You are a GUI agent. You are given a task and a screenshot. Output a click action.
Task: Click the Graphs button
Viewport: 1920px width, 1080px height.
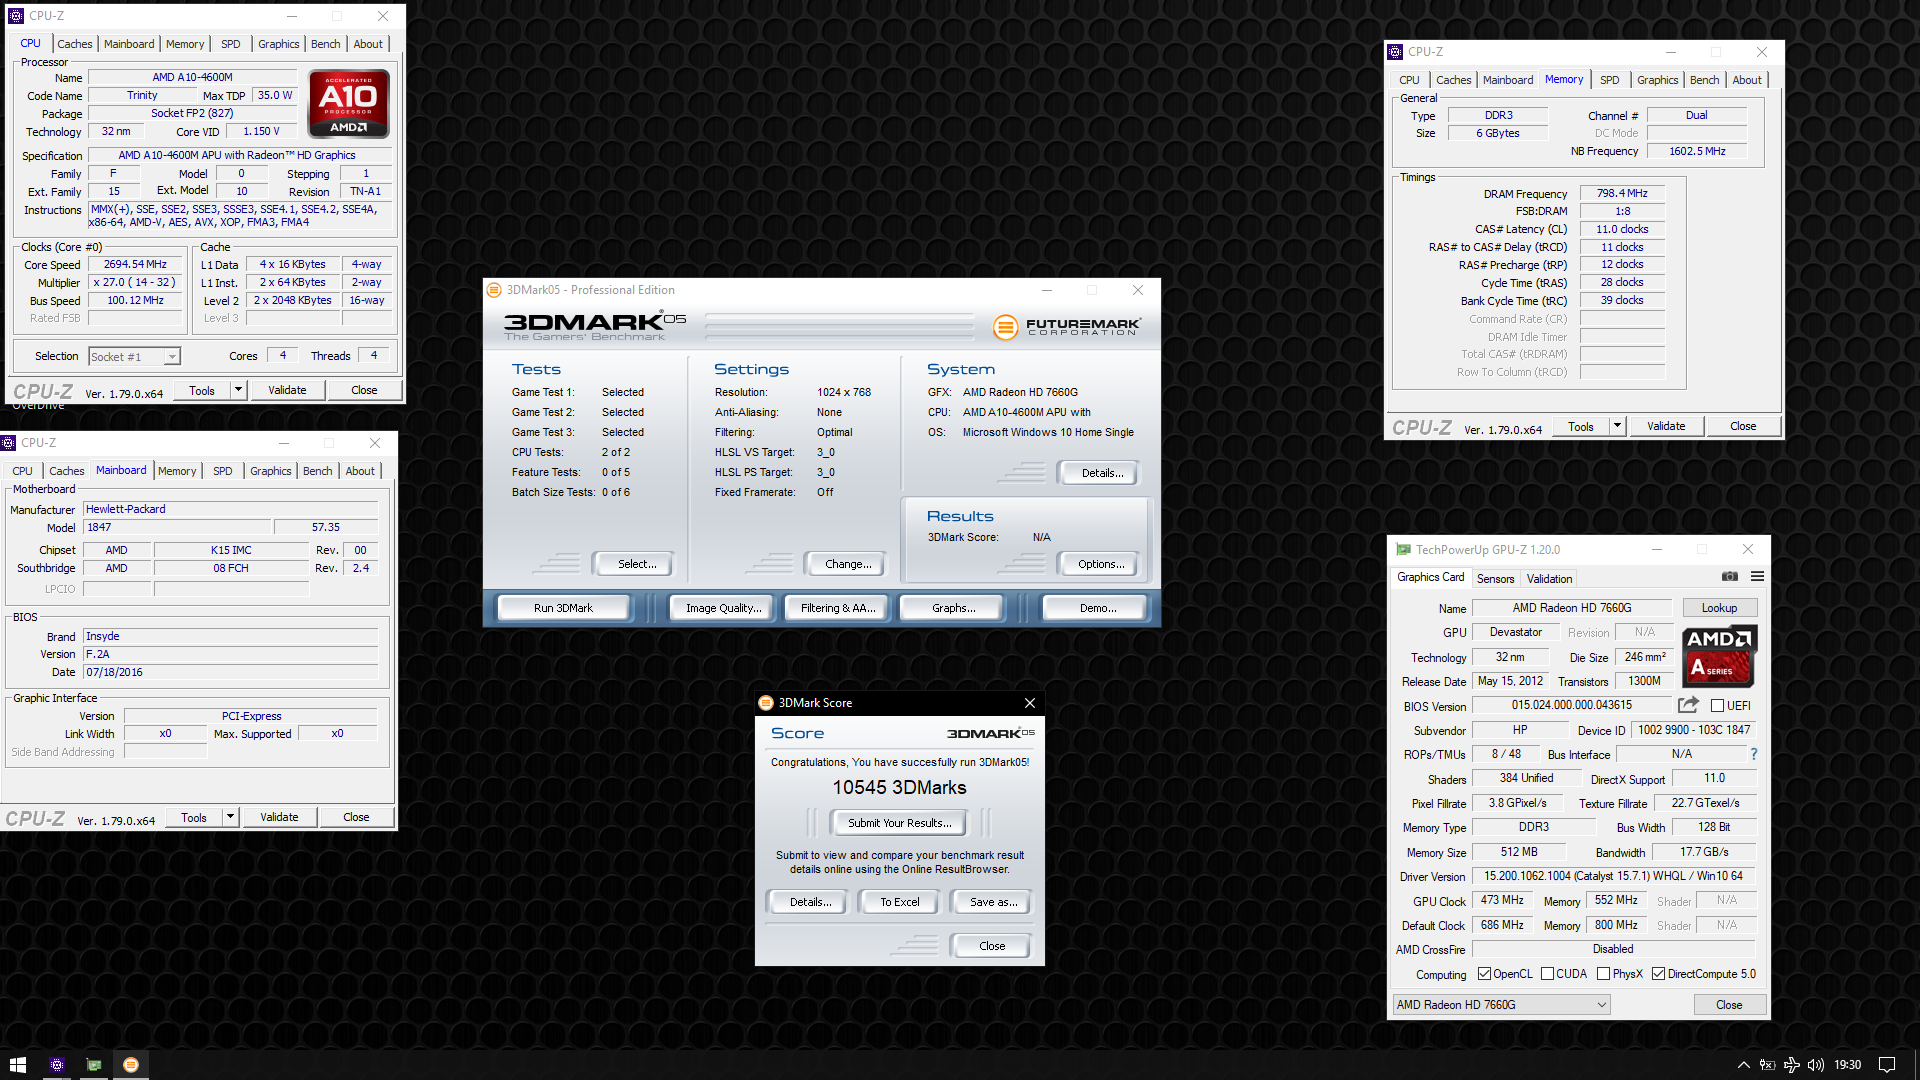[x=953, y=608]
